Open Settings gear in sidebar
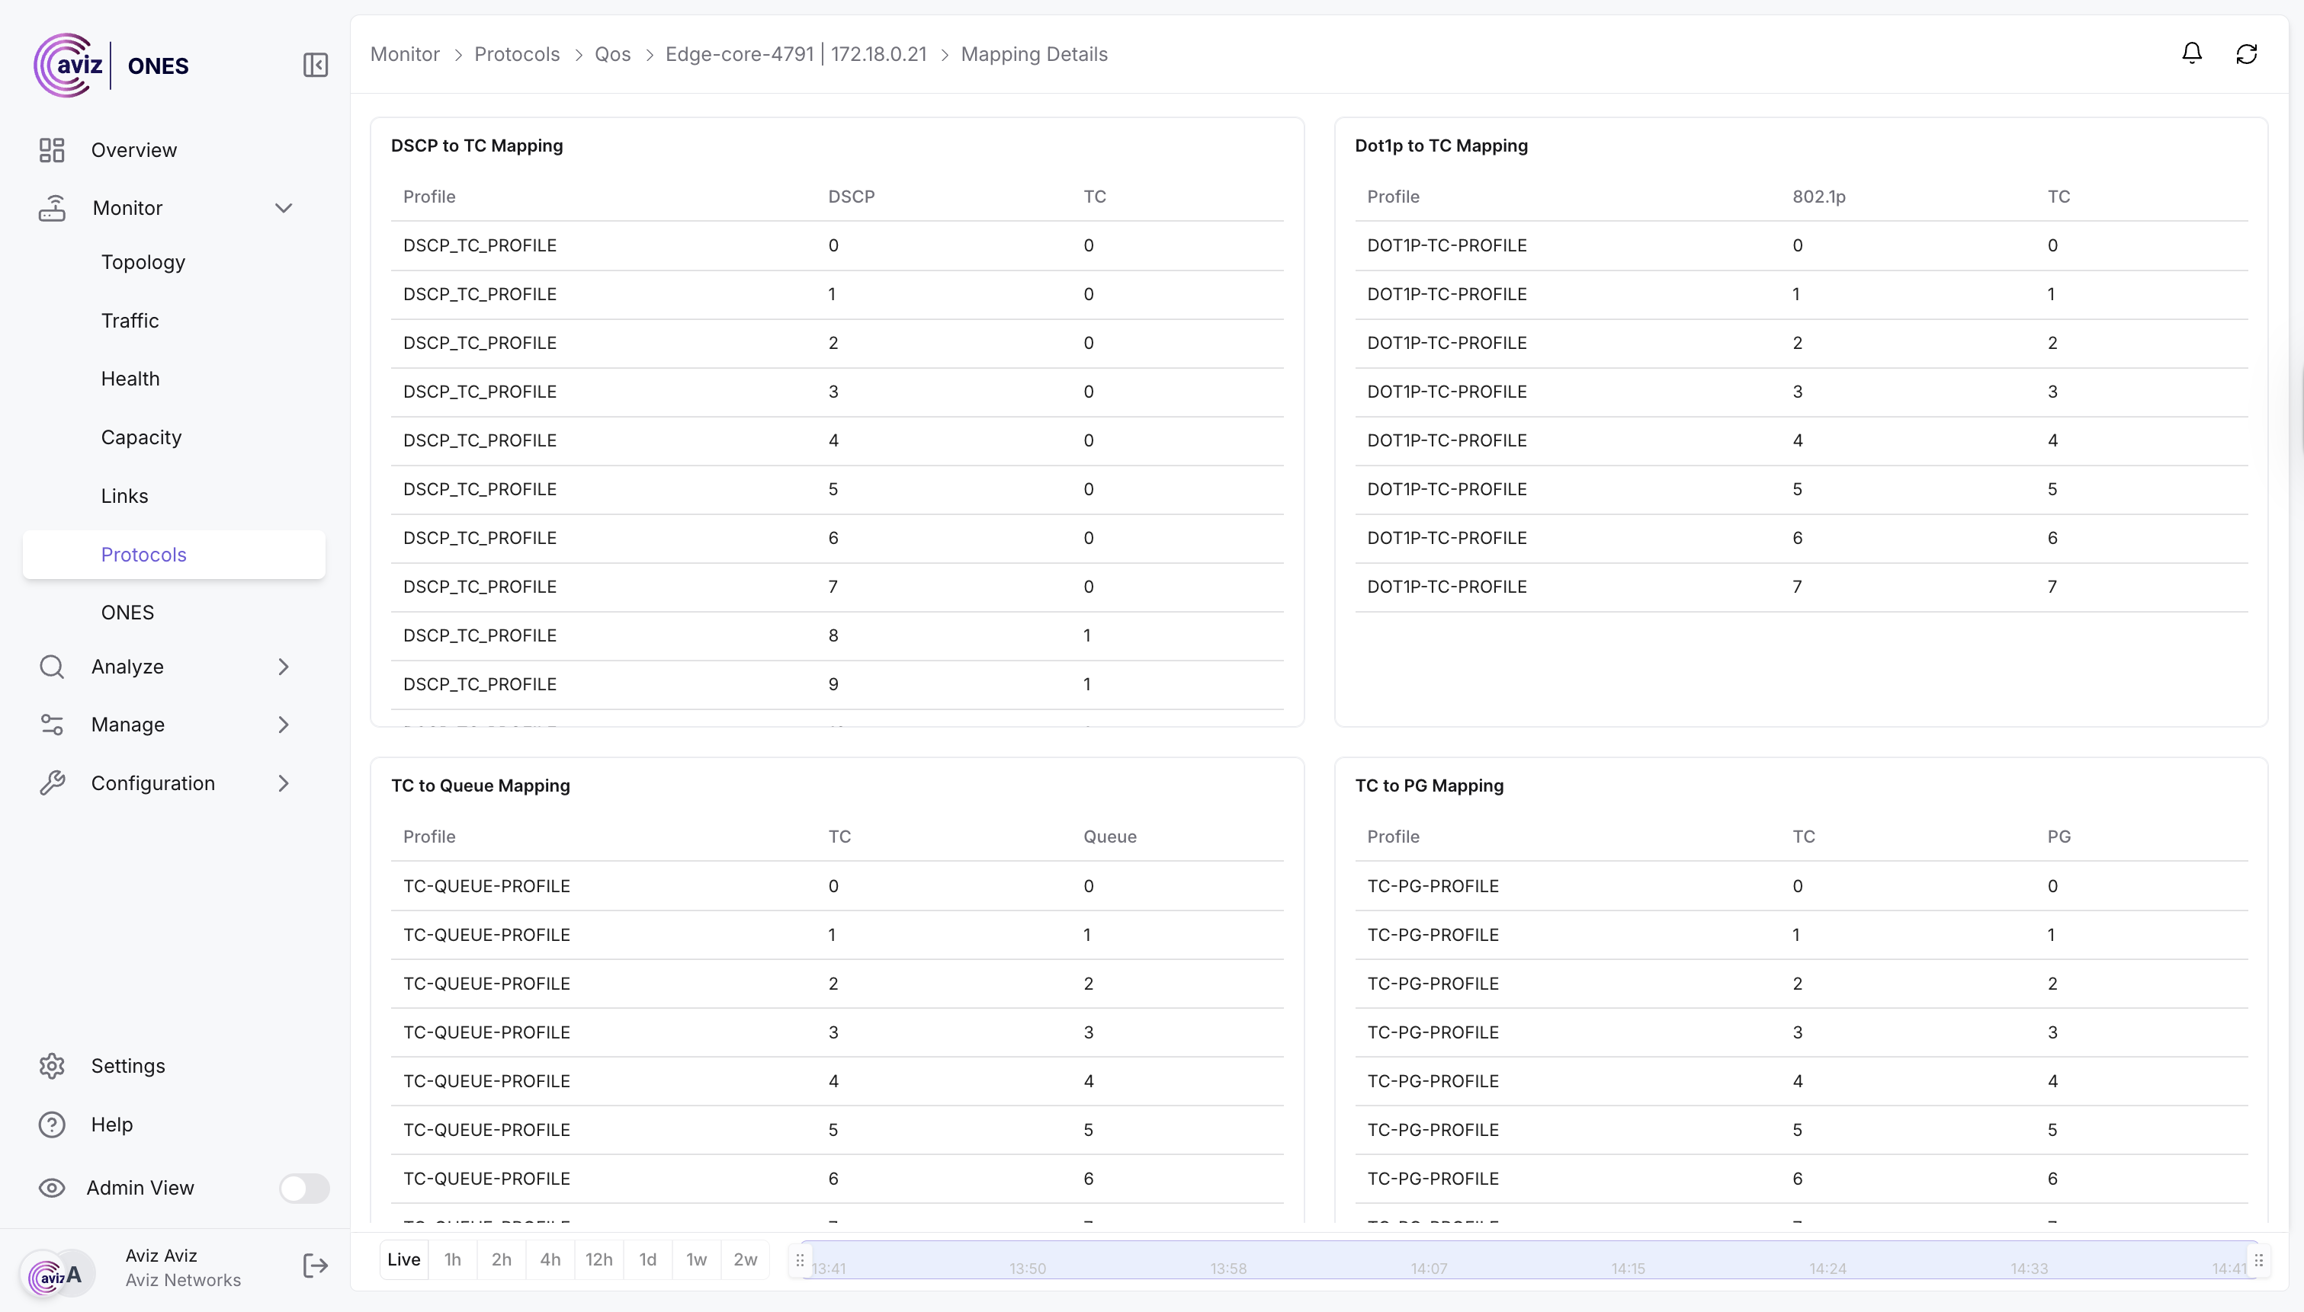This screenshot has width=2304, height=1312. pyautogui.click(x=52, y=1066)
